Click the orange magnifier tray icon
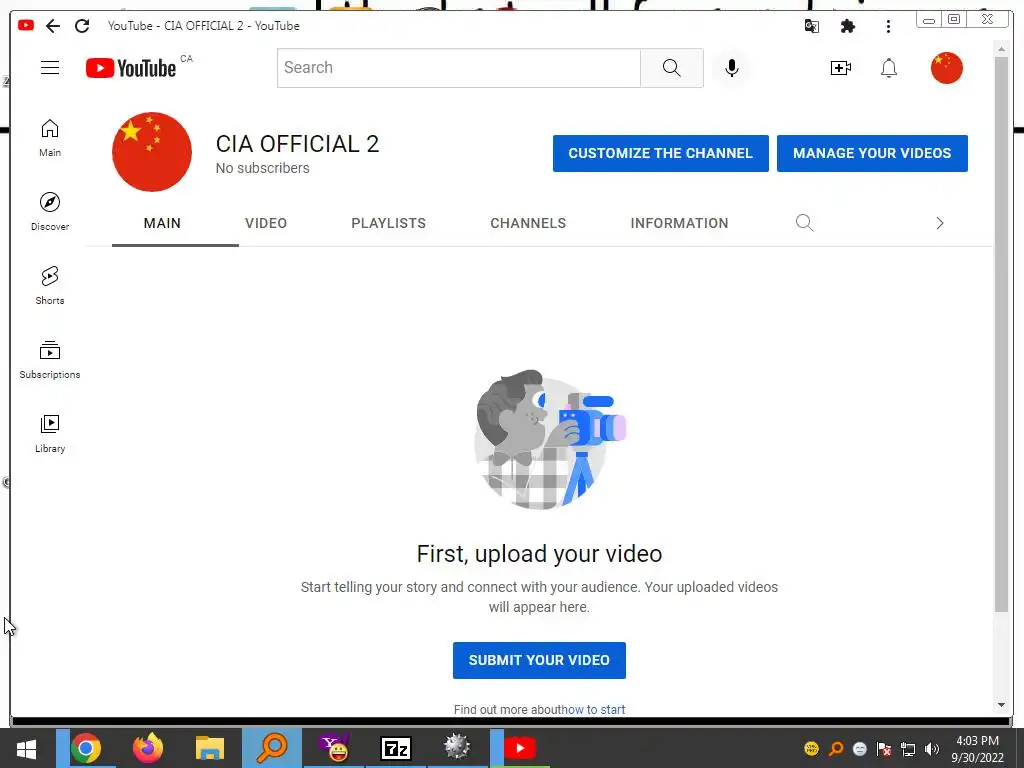 pyautogui.click(x=836, y=749)
